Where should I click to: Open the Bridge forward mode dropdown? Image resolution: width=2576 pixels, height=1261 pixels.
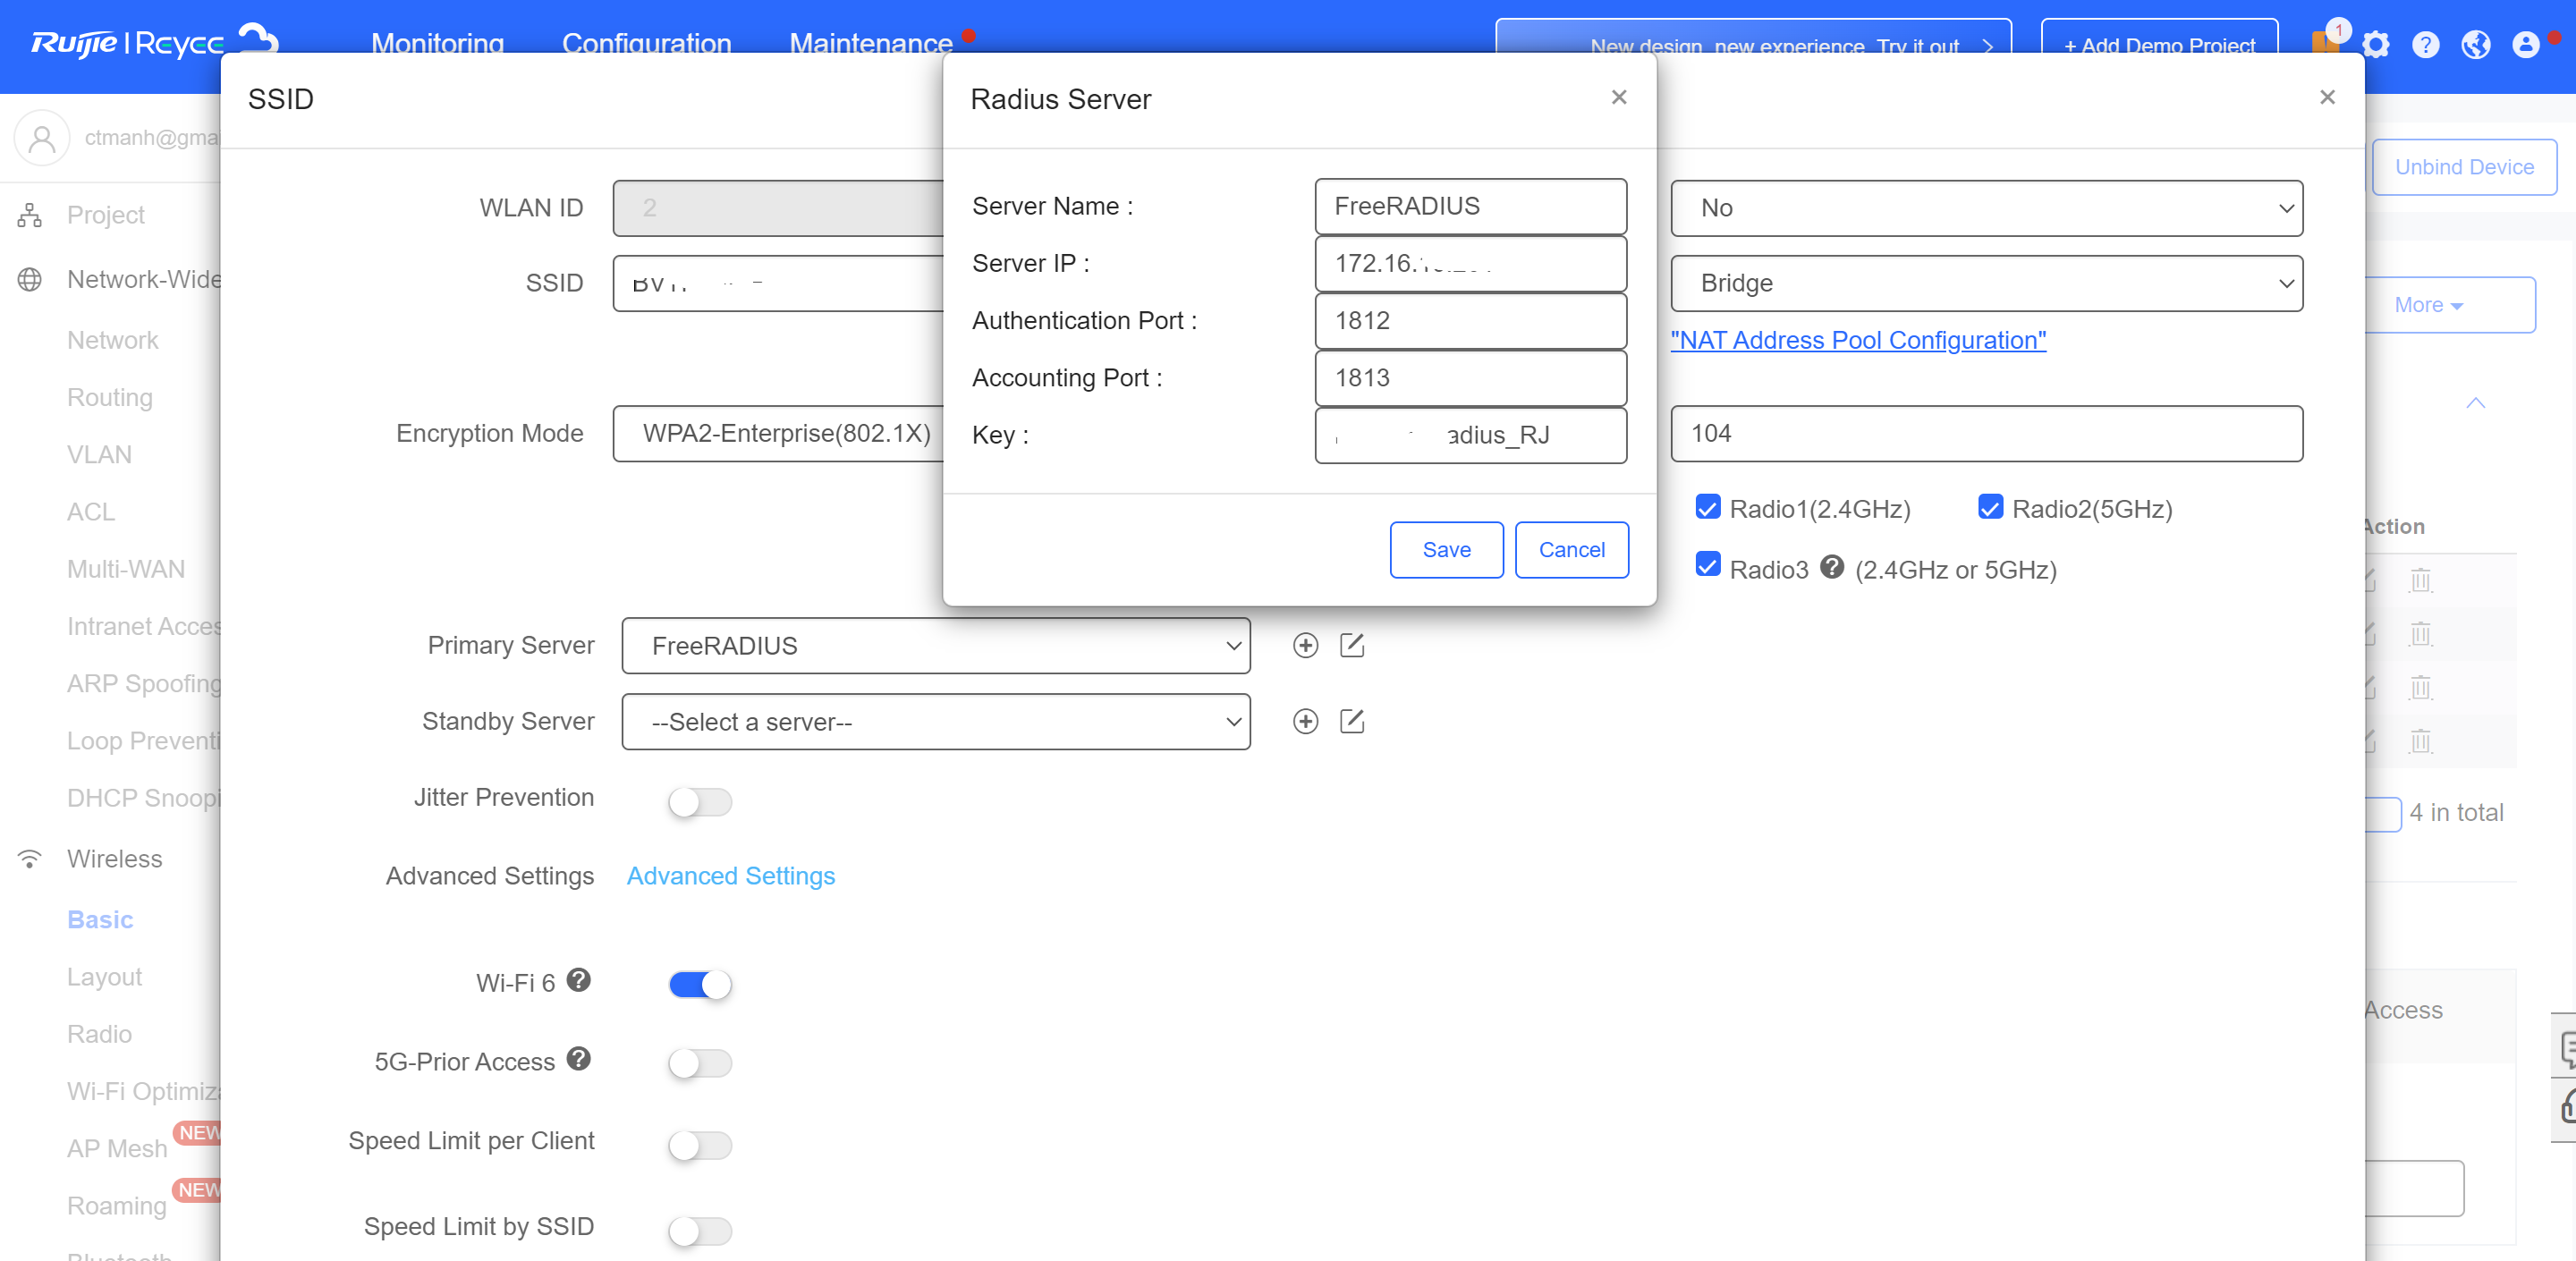coord(1987,283)
